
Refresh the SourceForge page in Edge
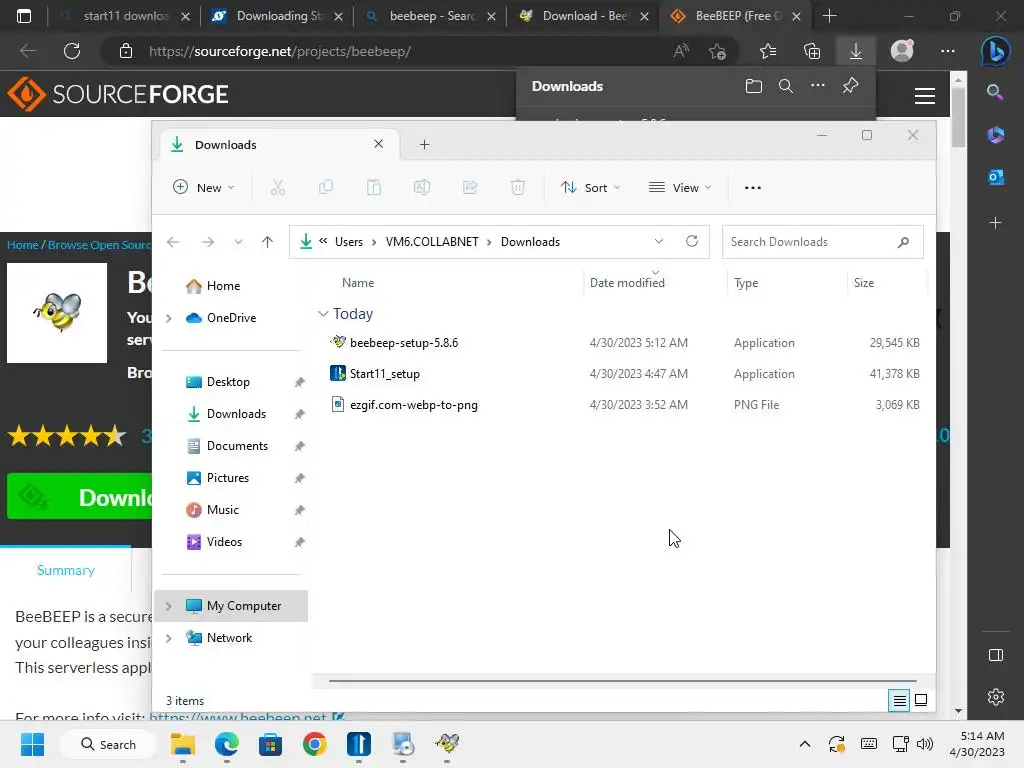pos(72,51)
